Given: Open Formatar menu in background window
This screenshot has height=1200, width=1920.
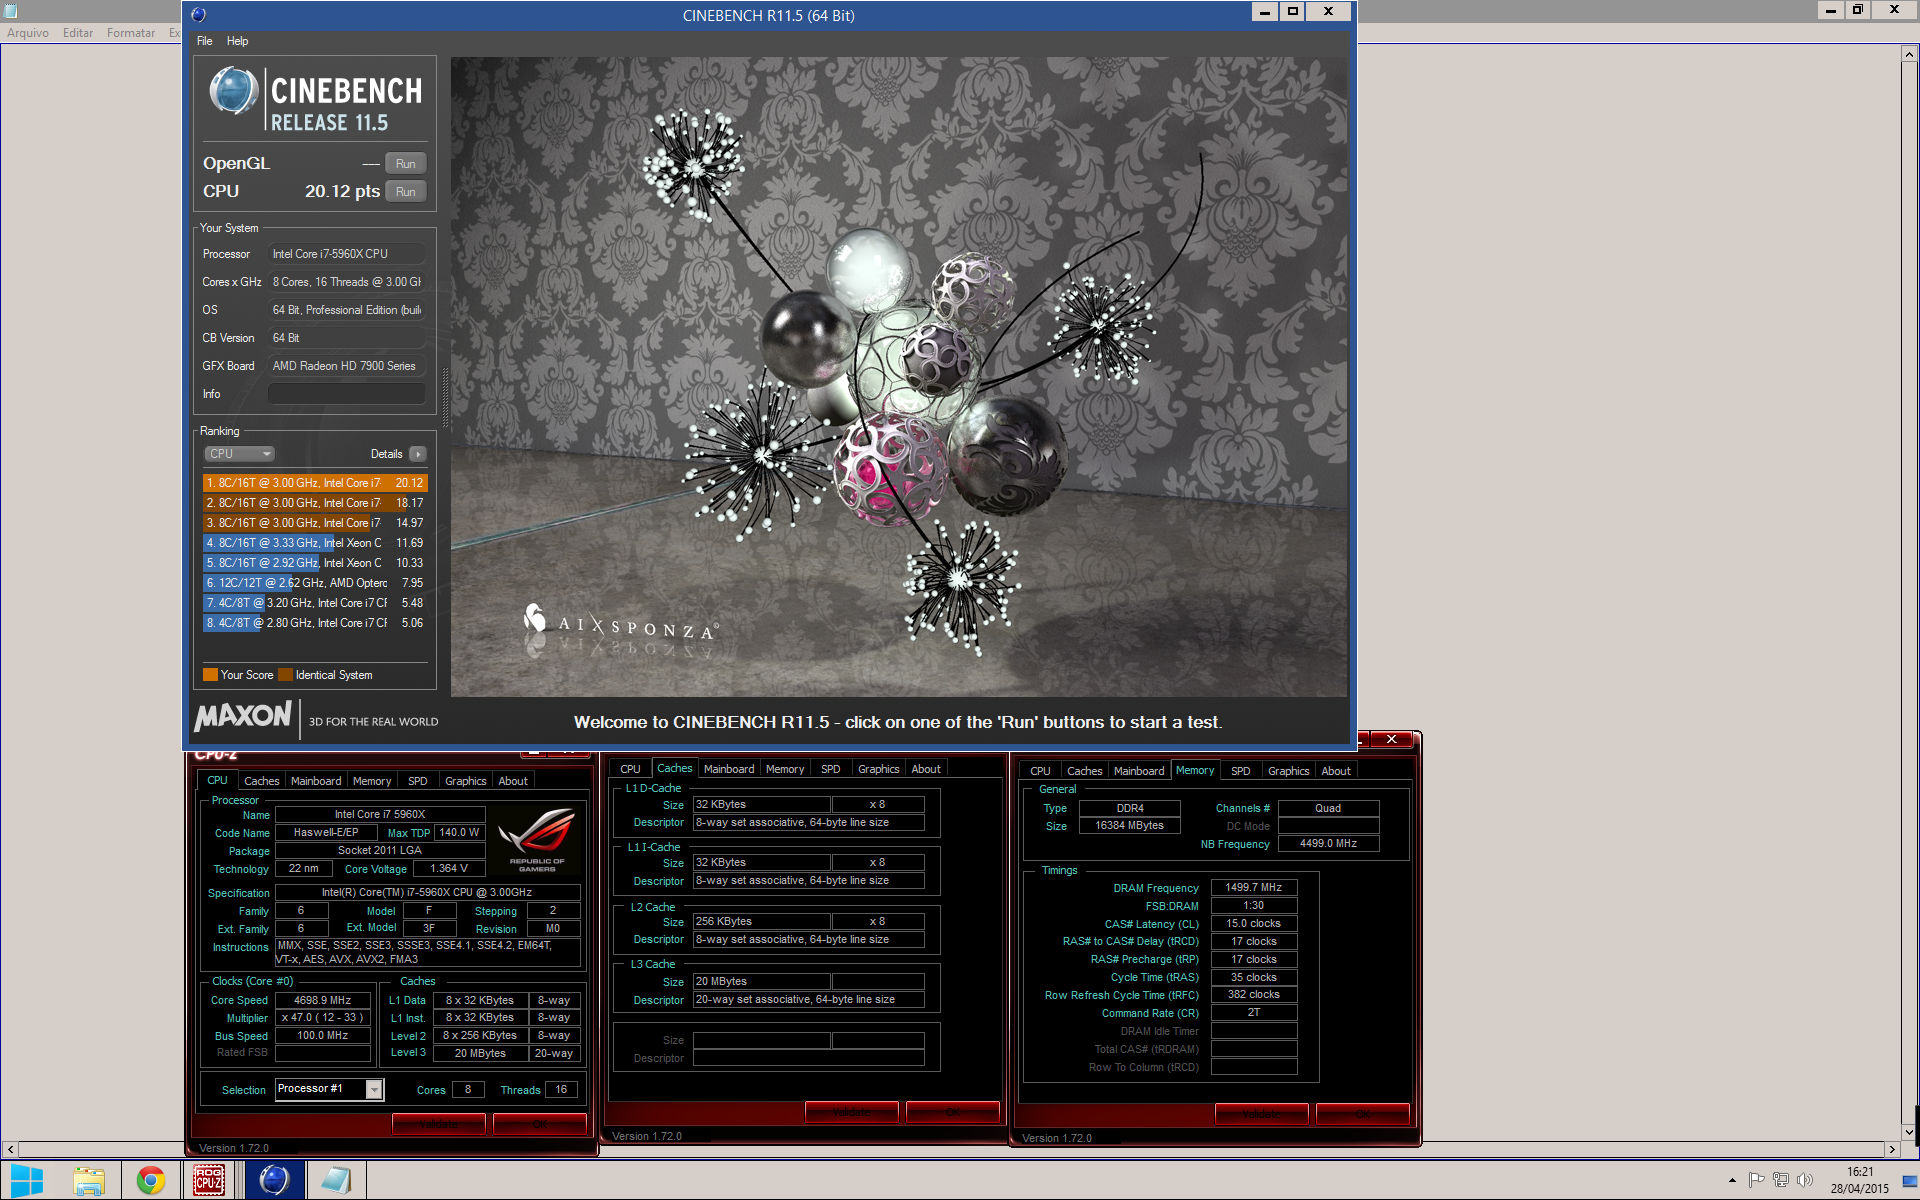Looking at the screenshot, I should click(x=131, y=33).
